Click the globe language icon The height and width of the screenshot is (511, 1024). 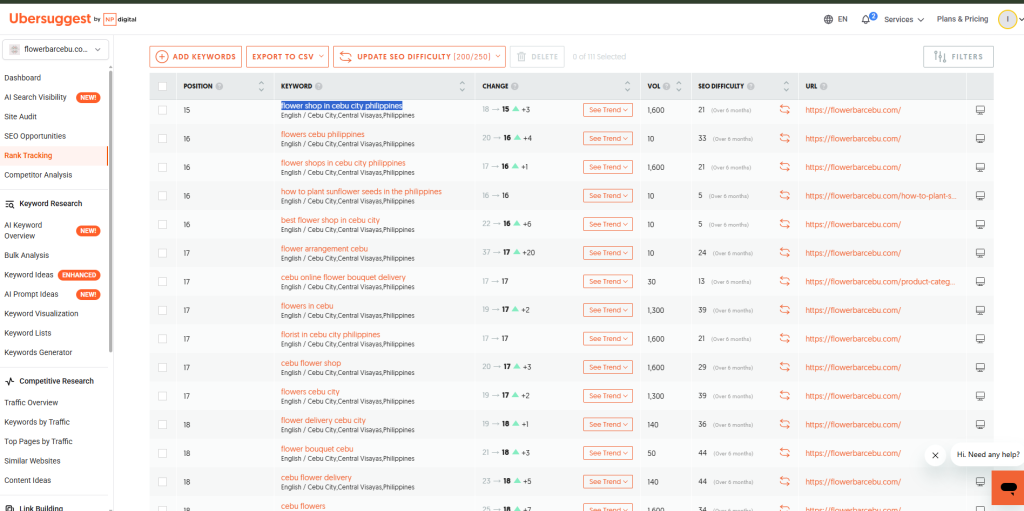coord(828,19)
